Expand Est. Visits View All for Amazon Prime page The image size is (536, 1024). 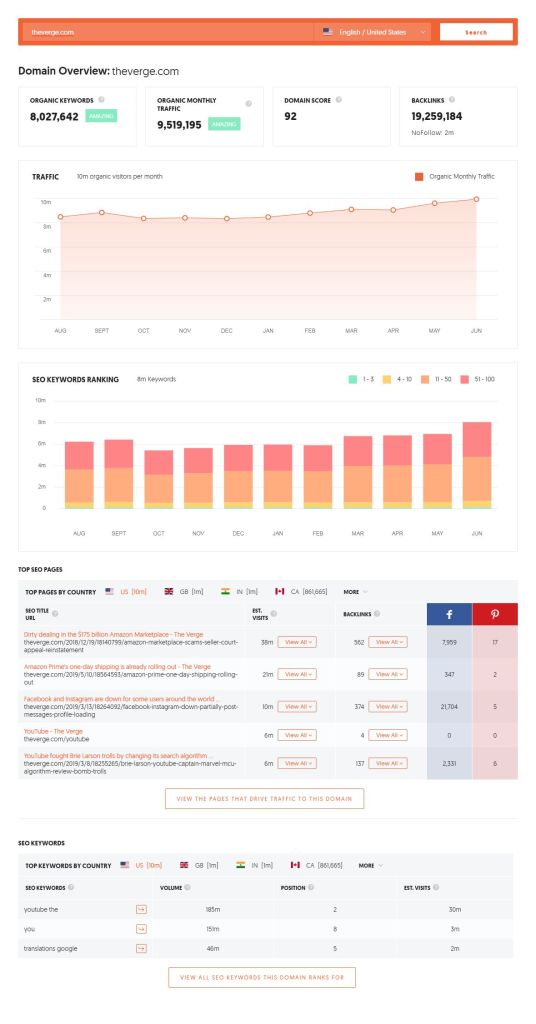[x=297, y=674]
